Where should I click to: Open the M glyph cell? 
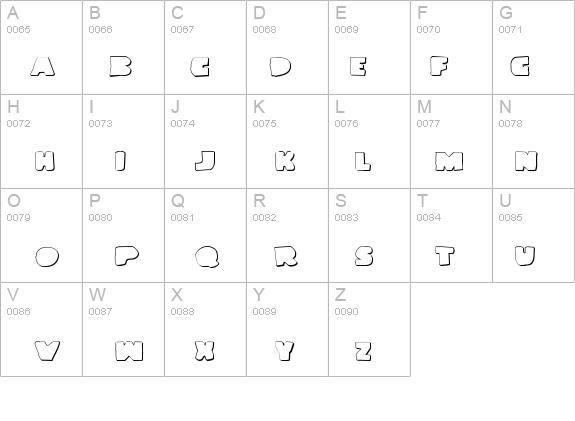451,142
